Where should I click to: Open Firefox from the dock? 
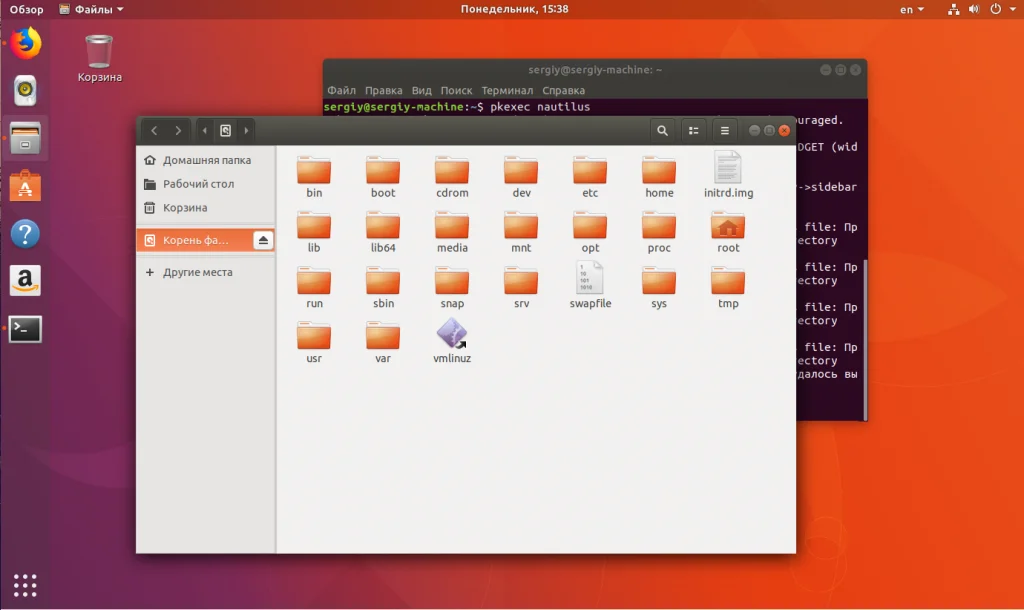click(x=26, y=43)
